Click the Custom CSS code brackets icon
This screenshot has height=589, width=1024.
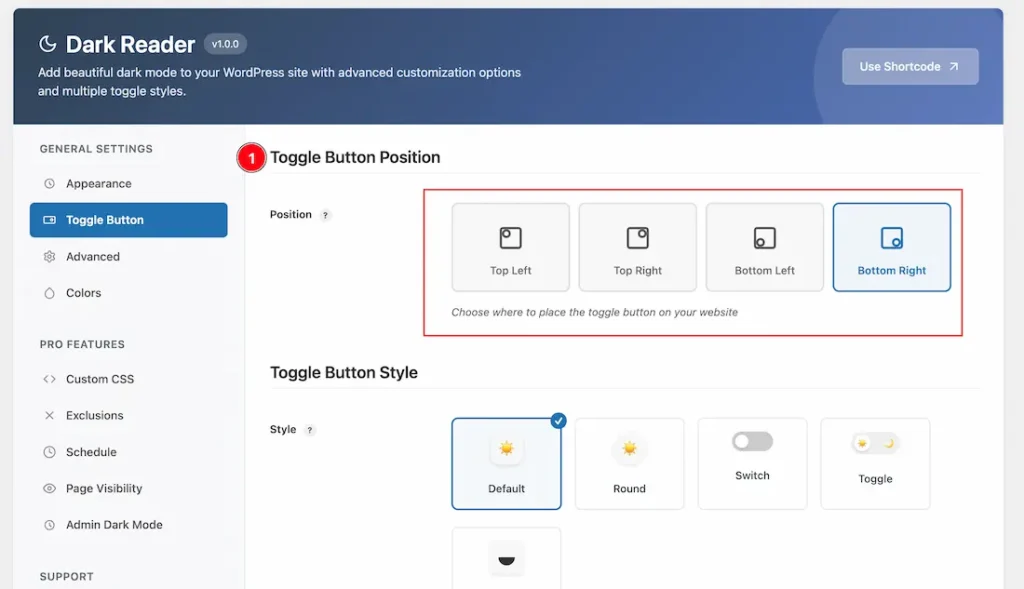click(50, 379)
